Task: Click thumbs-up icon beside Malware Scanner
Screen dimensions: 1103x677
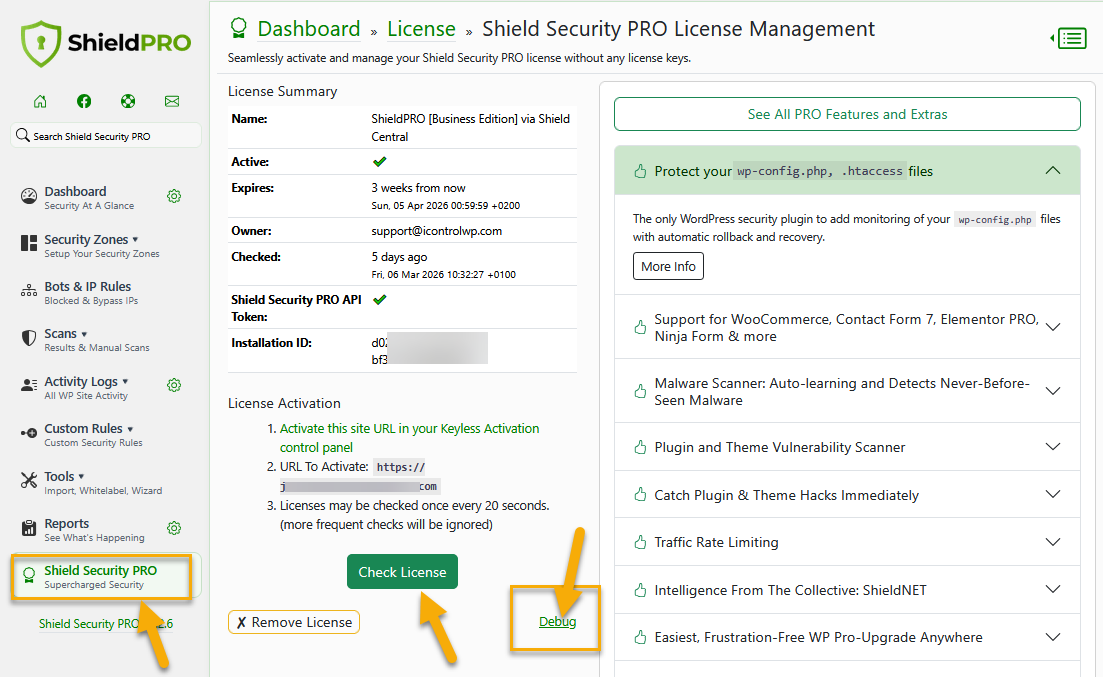Action: 639,391
